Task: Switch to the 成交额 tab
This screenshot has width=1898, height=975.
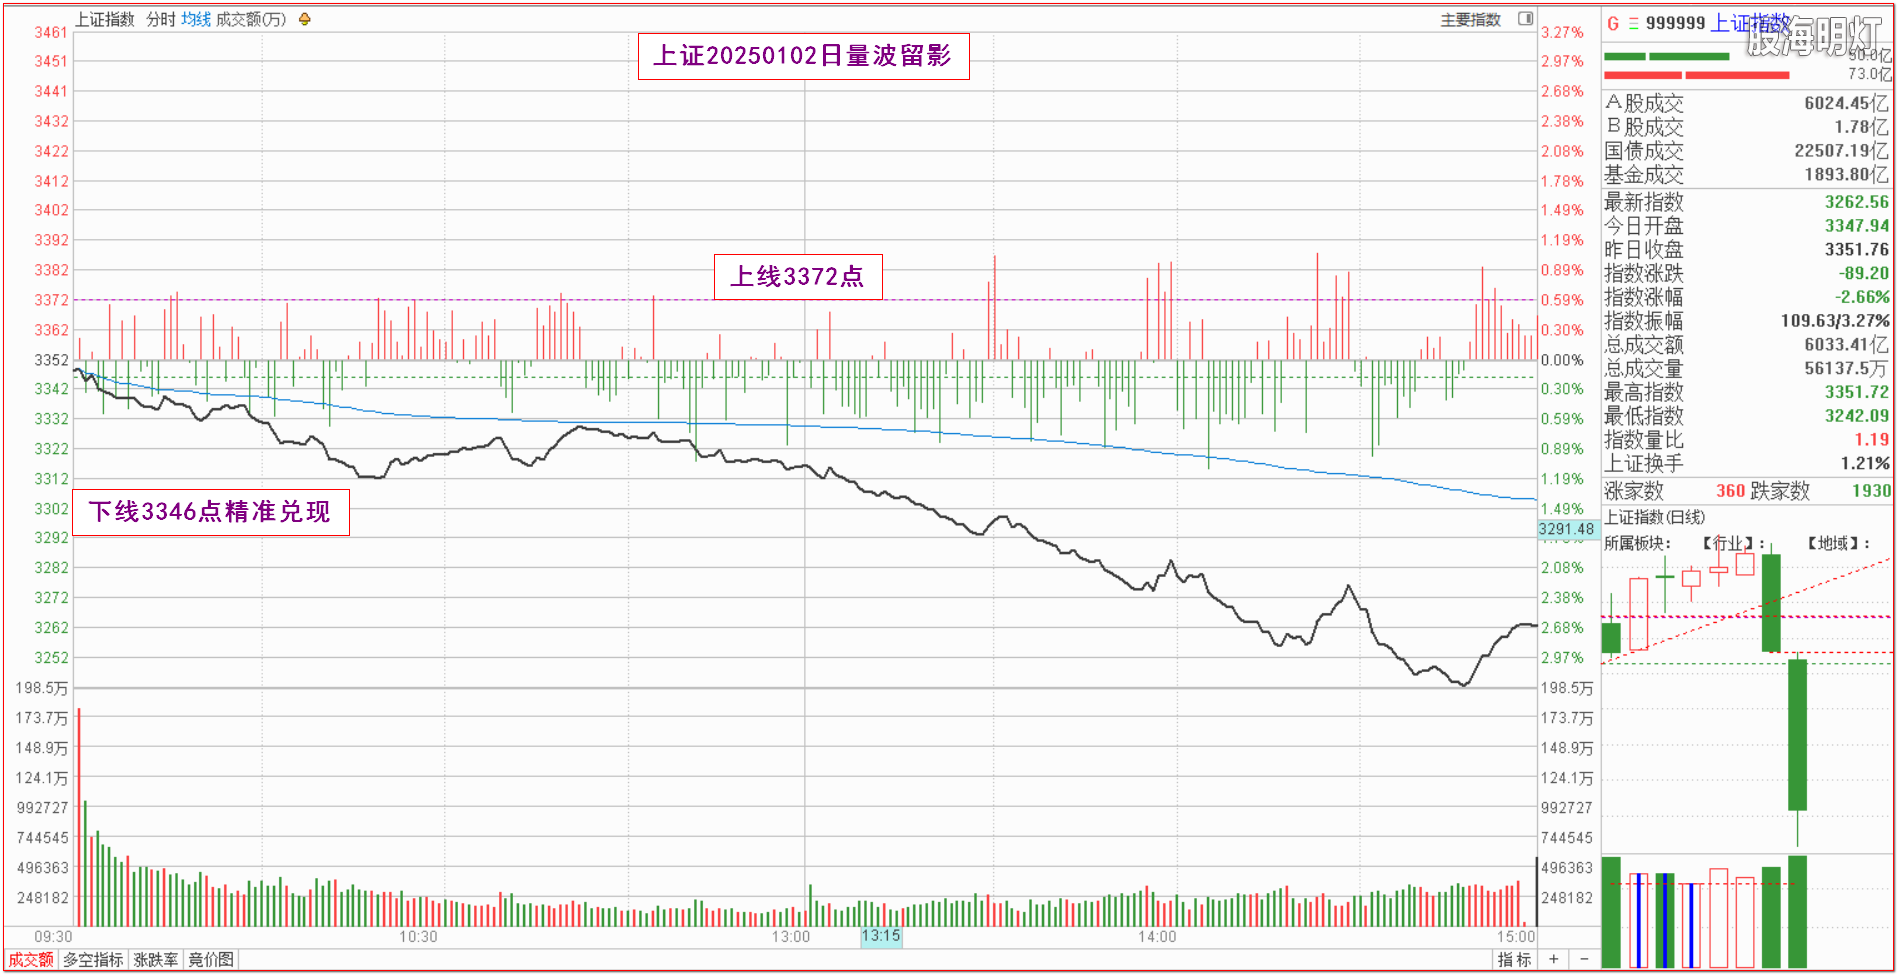Action: pos(31,960)
